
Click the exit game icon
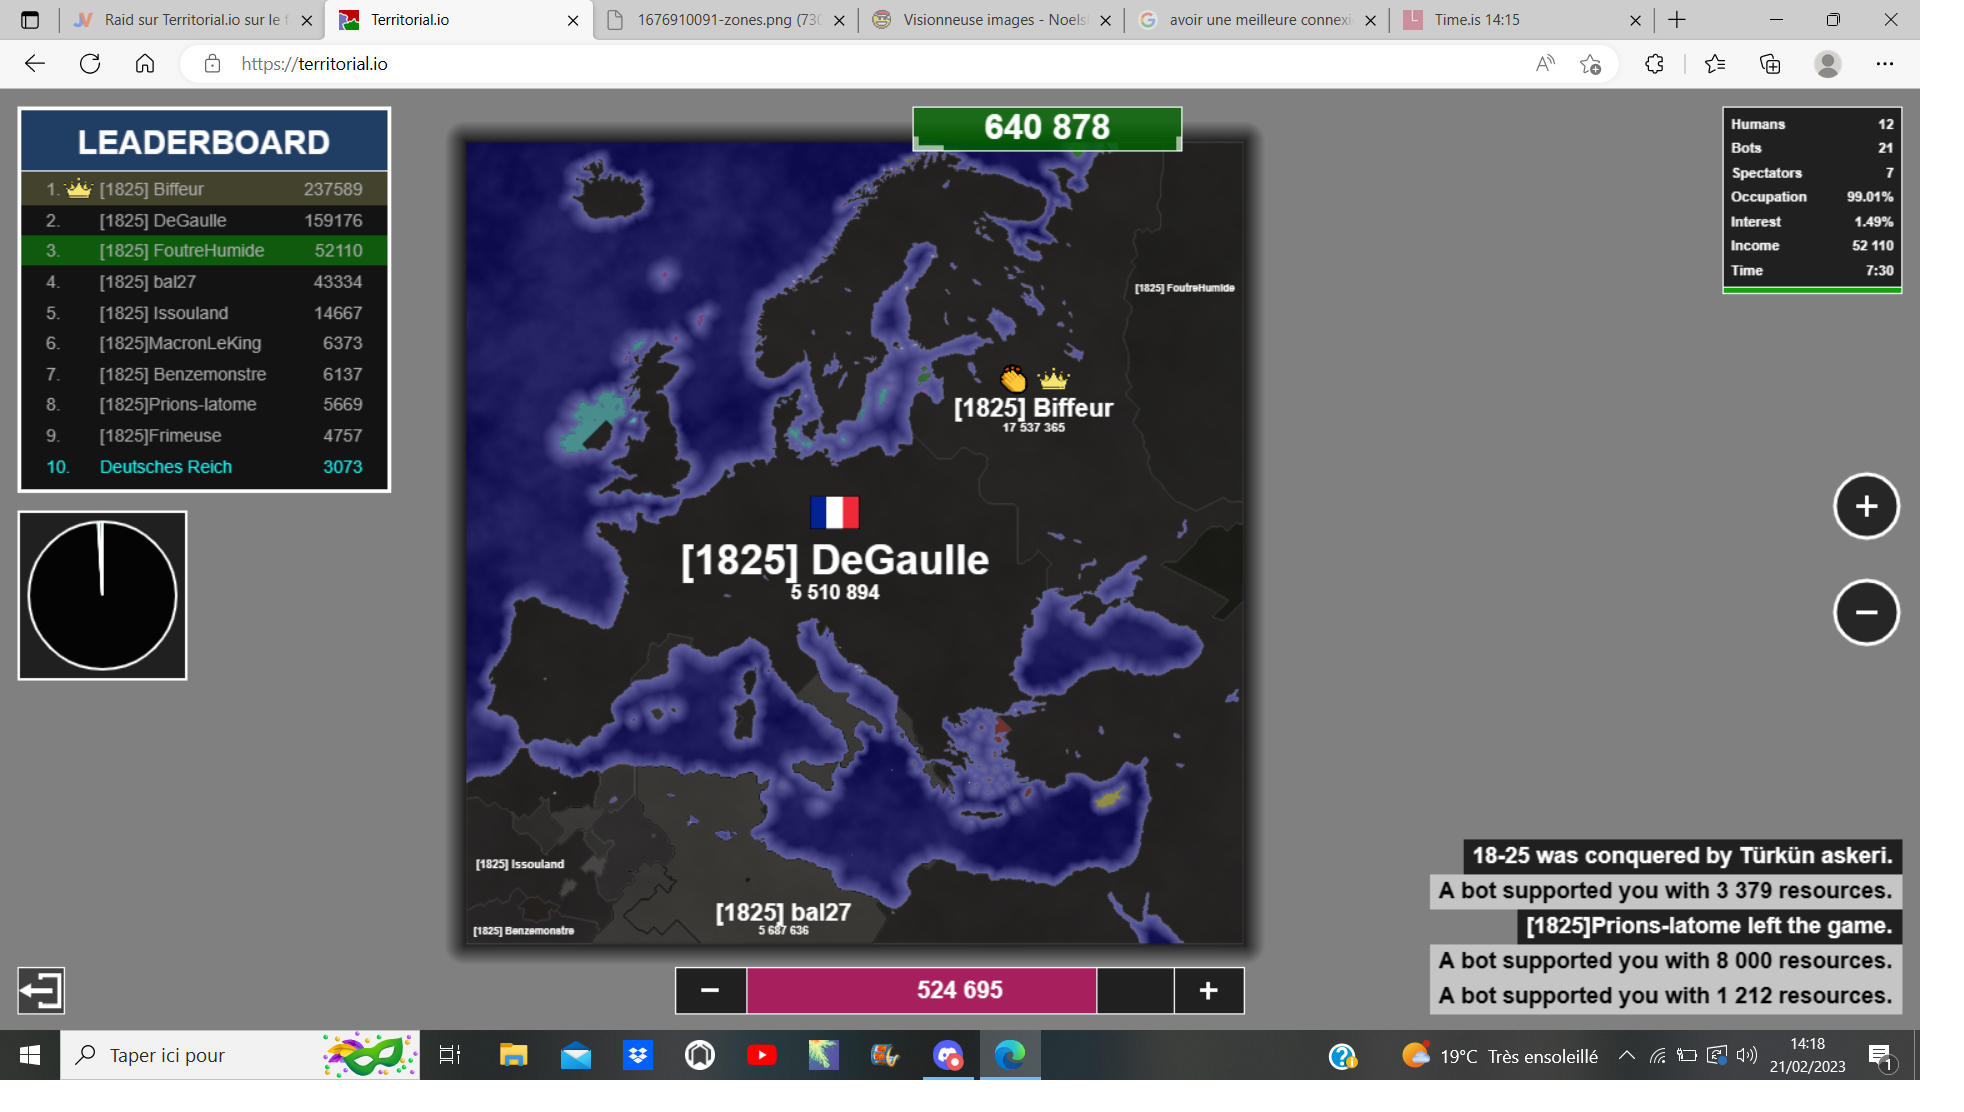click(41, 990)
